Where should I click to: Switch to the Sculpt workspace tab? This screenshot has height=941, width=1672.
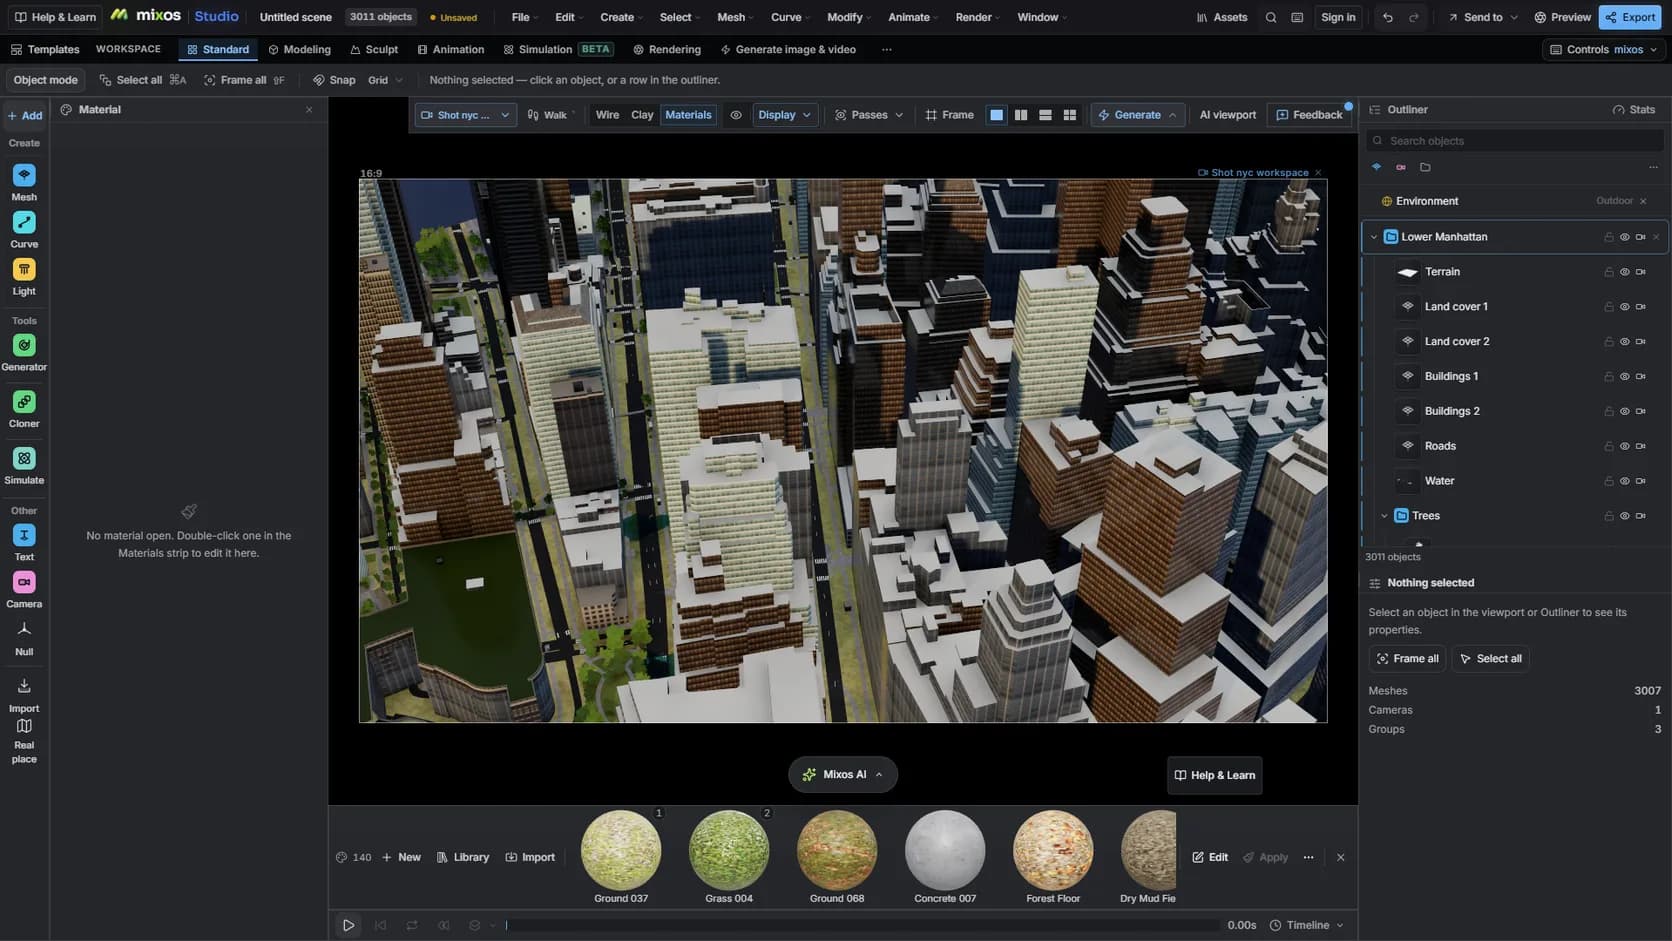click(374, 49)
